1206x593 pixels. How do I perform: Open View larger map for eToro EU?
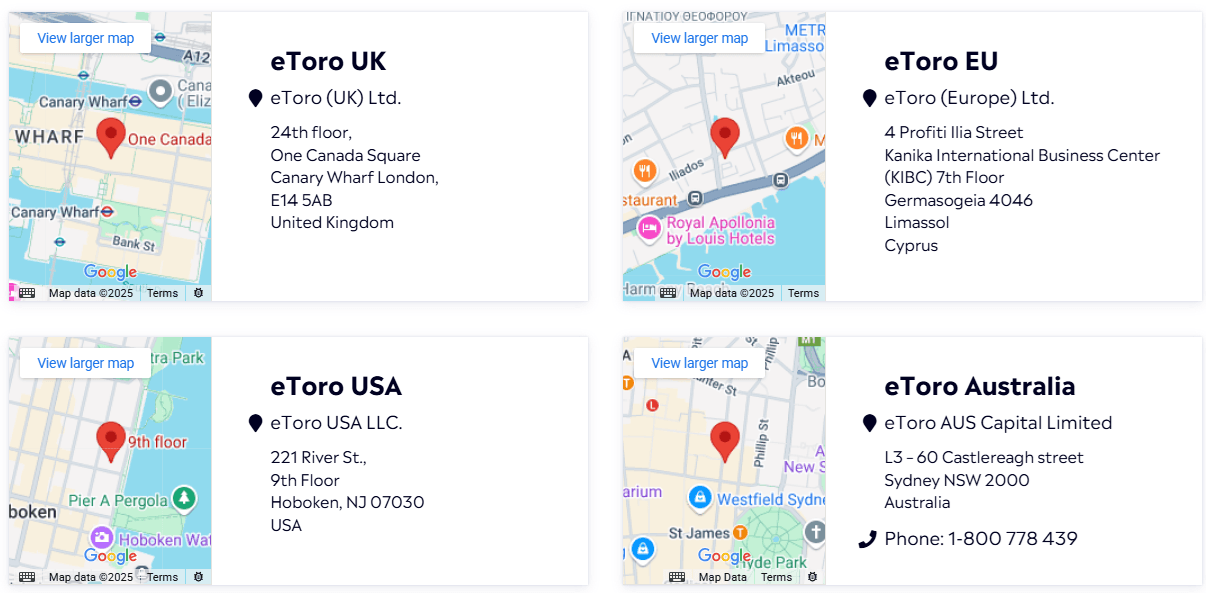click(x=700, y=38)
